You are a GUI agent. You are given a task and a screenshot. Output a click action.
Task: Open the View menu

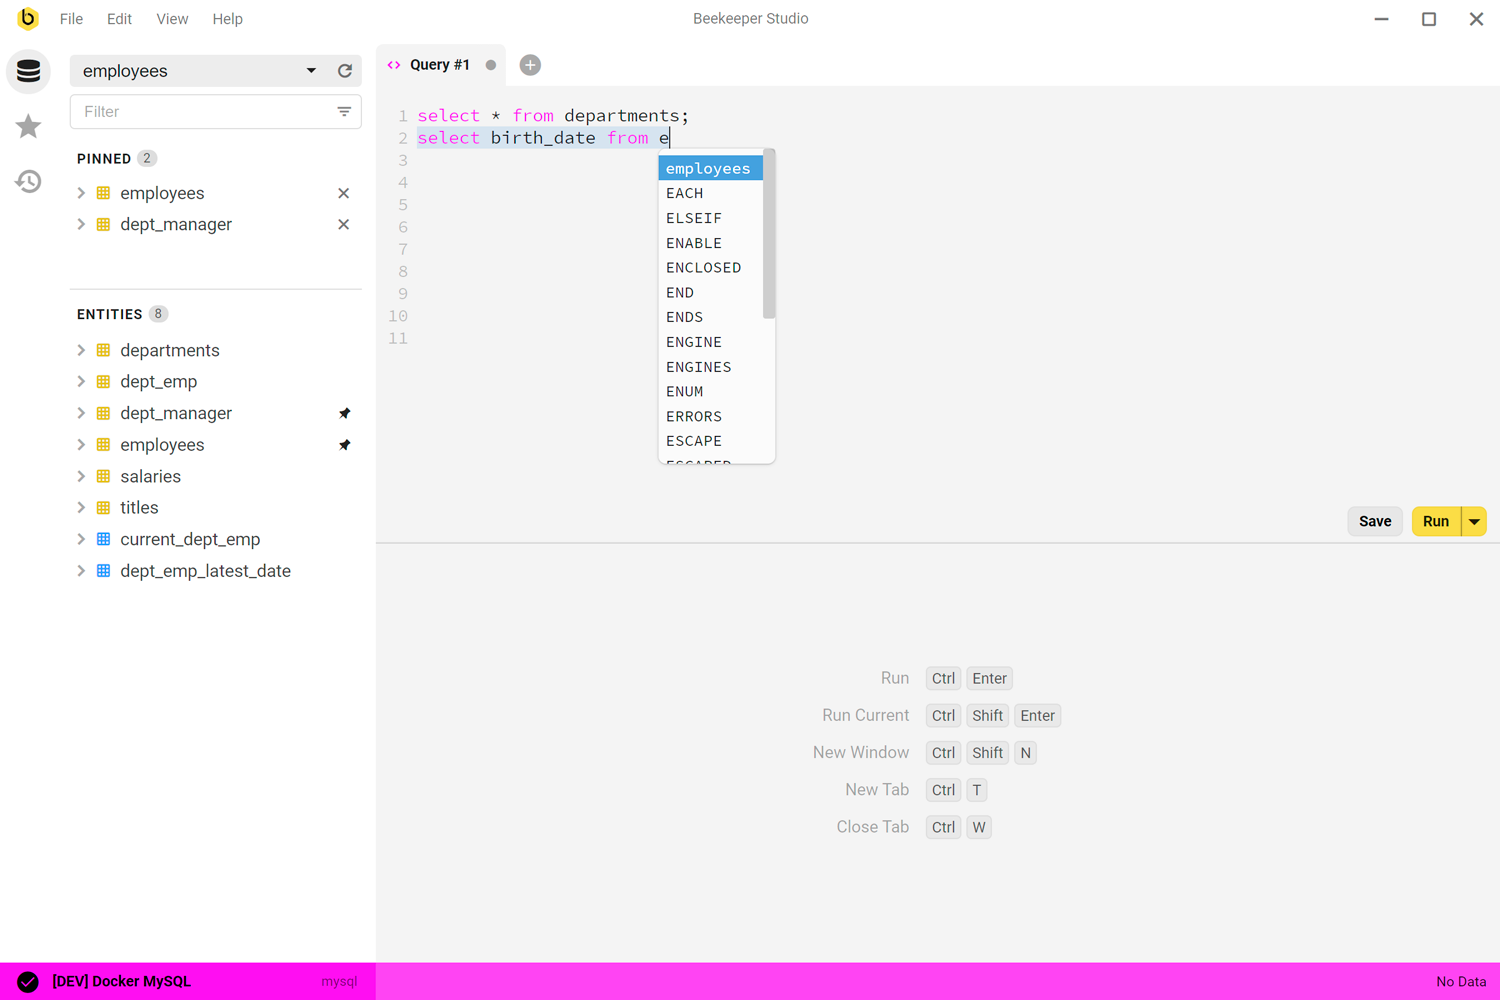tap(171, 18)
